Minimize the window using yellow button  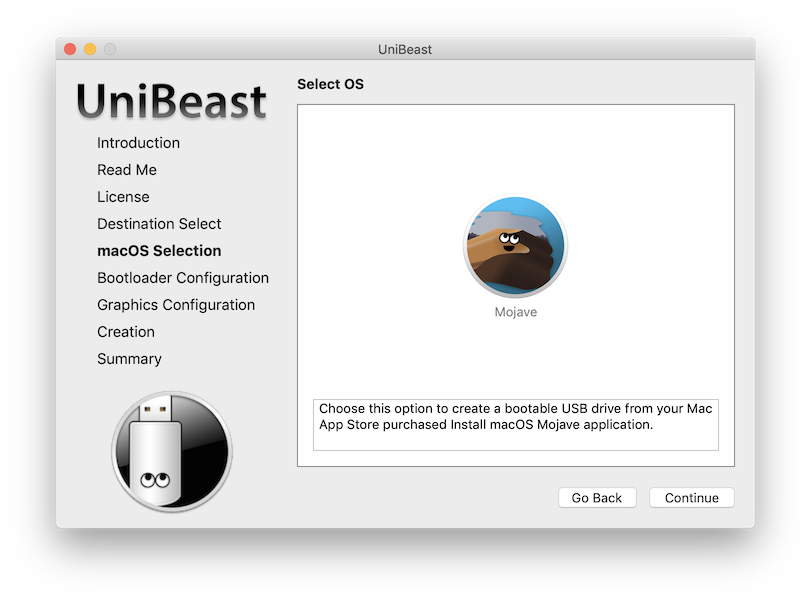point(90,49)
